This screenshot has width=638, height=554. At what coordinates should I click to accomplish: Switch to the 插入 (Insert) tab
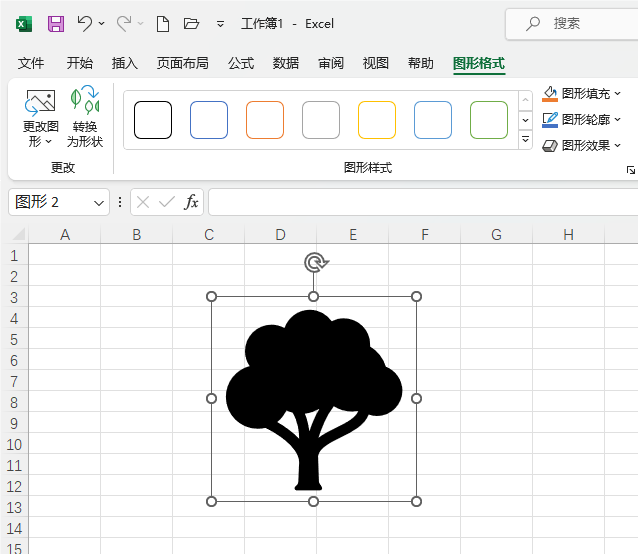[x=125, y=63]
